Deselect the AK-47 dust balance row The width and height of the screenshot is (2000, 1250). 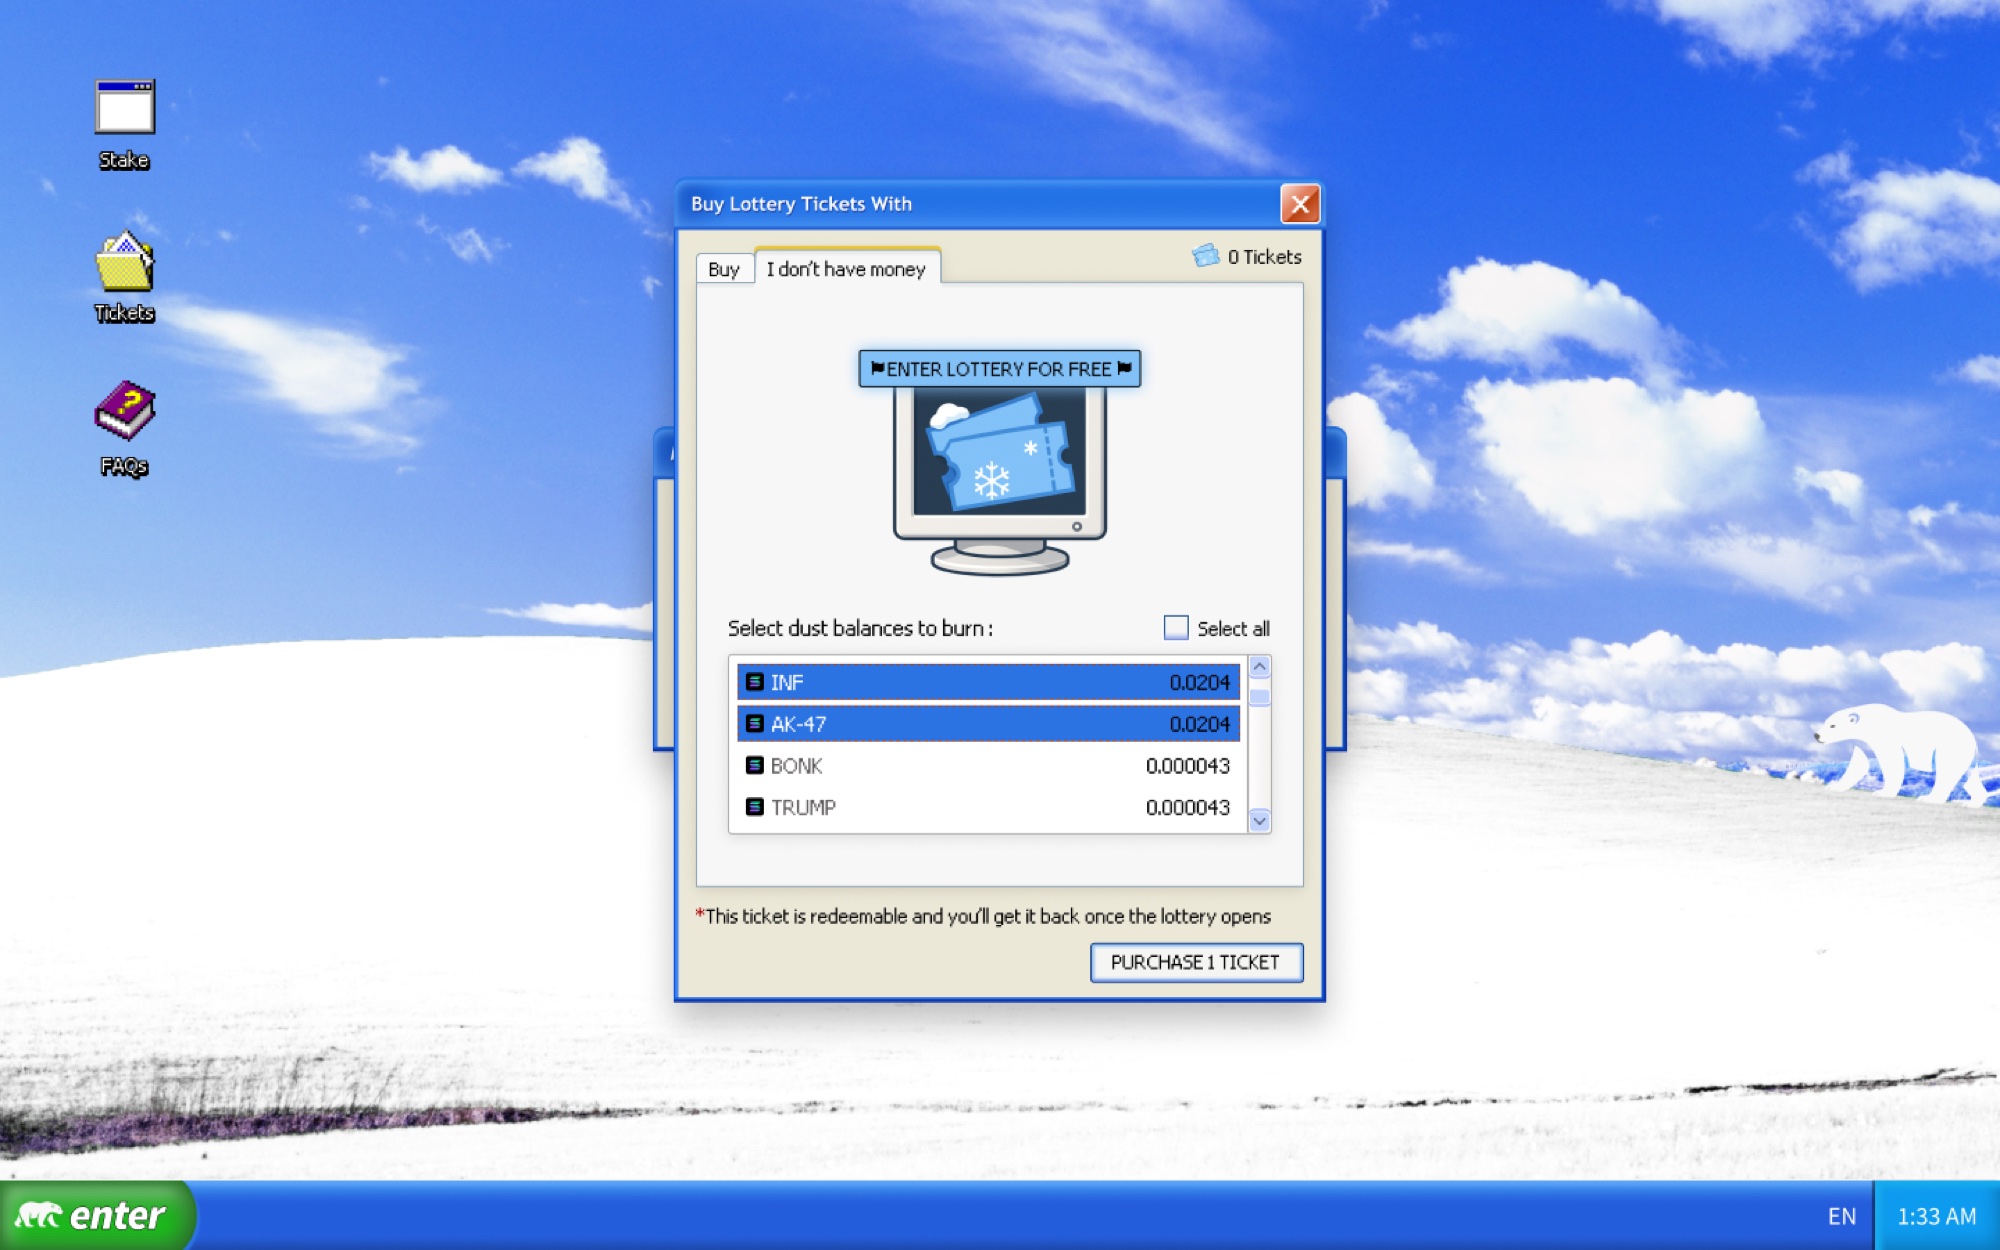coord(988,723)
